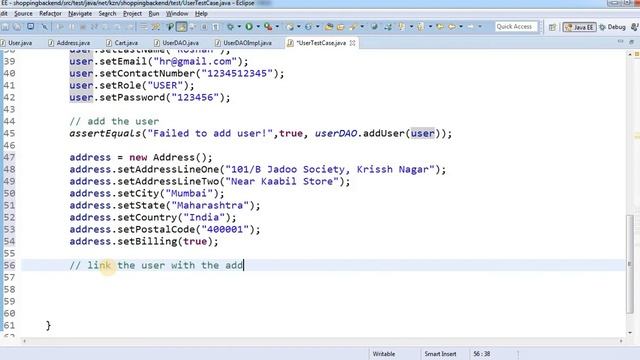This screenshot has height=360, width=640.
Task: Minimize the editor area
Action: [620, 42]
